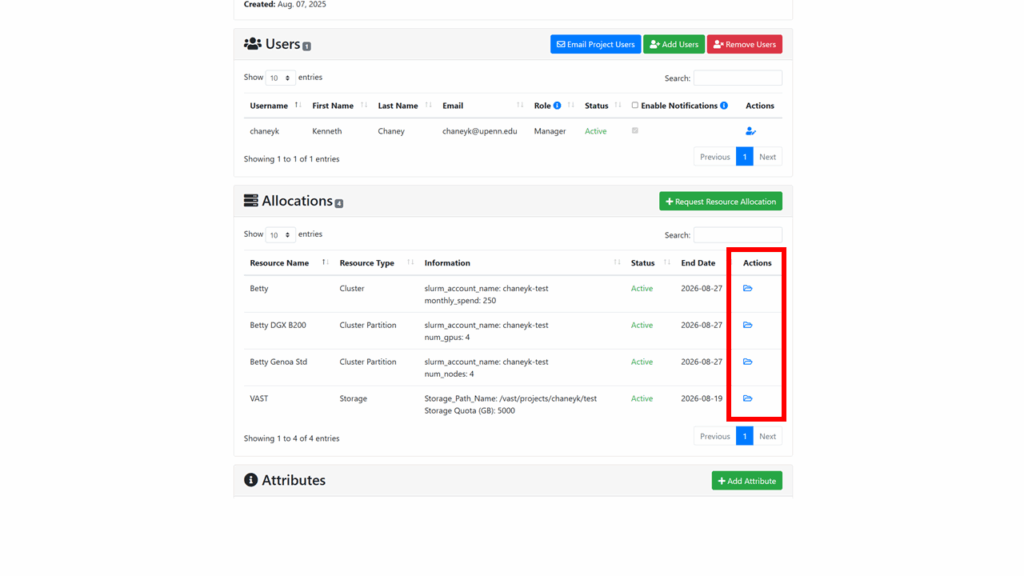Toggle chaneyk's notification checkbox in the row
This screenshot has width=1024, height=576.
click(635, 131)
